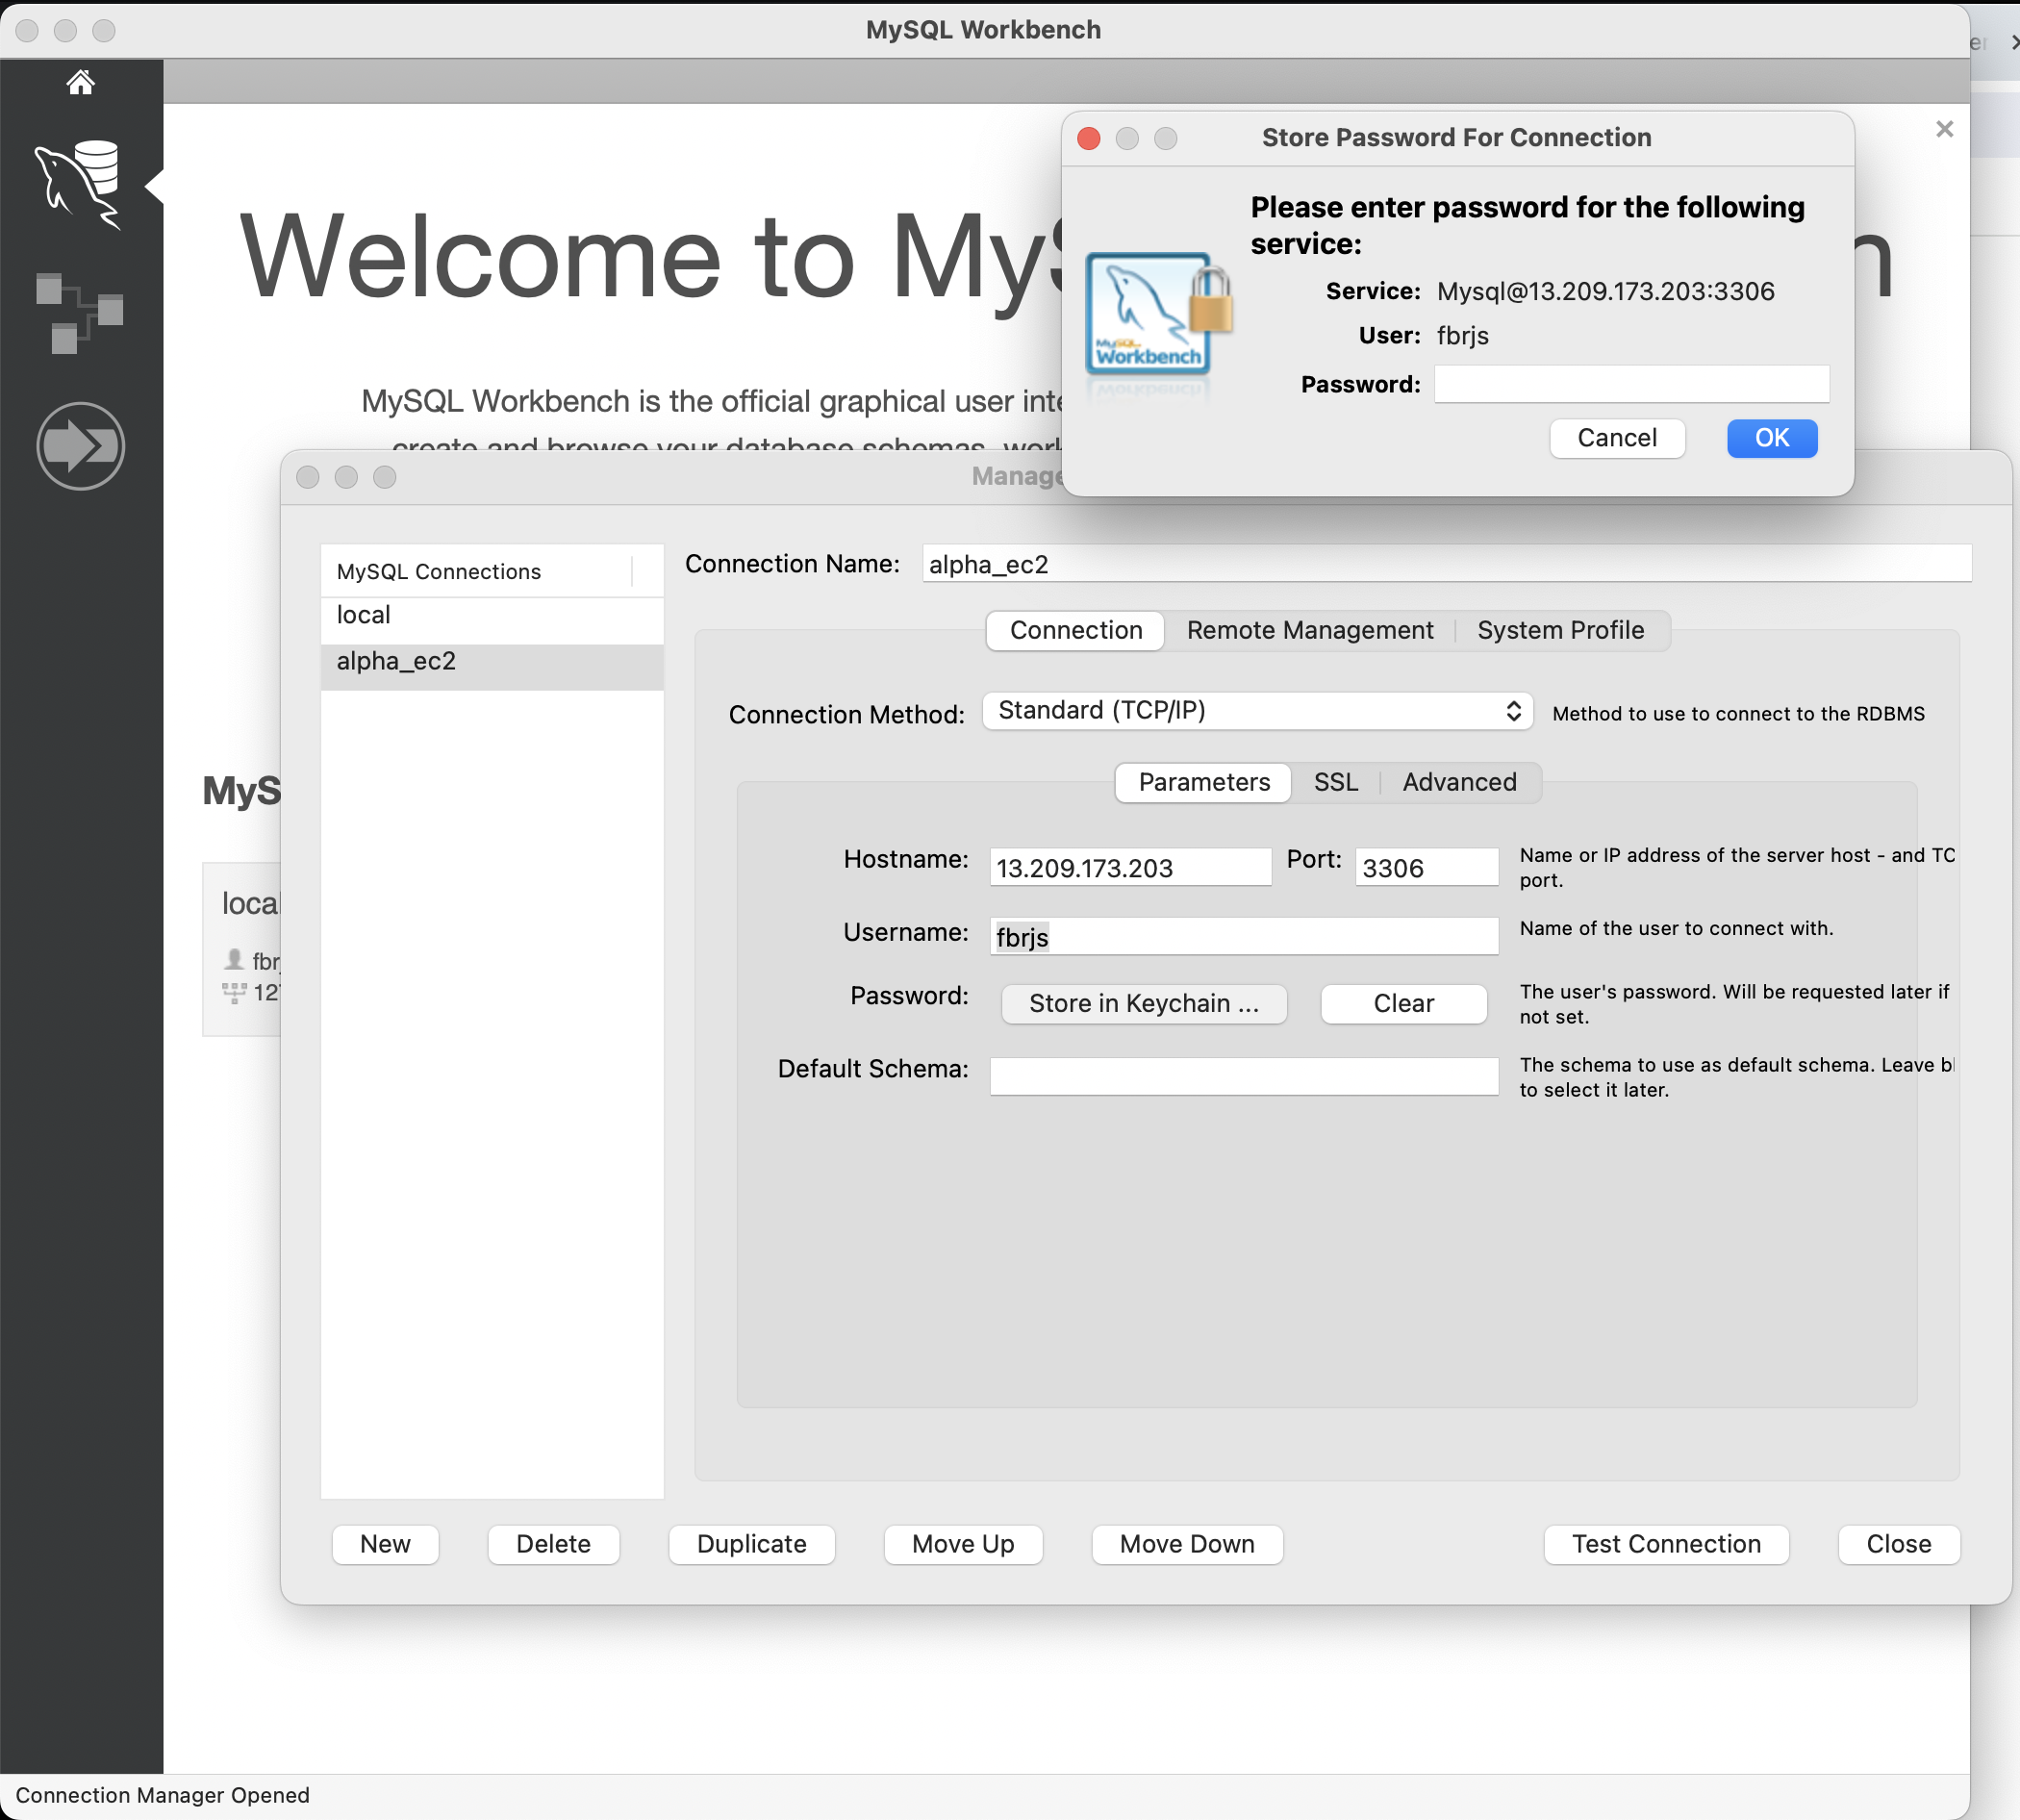Click the Connection Name field
The height and width of the screenshot is (1820, 2020).
click(x=1446, y=564)
